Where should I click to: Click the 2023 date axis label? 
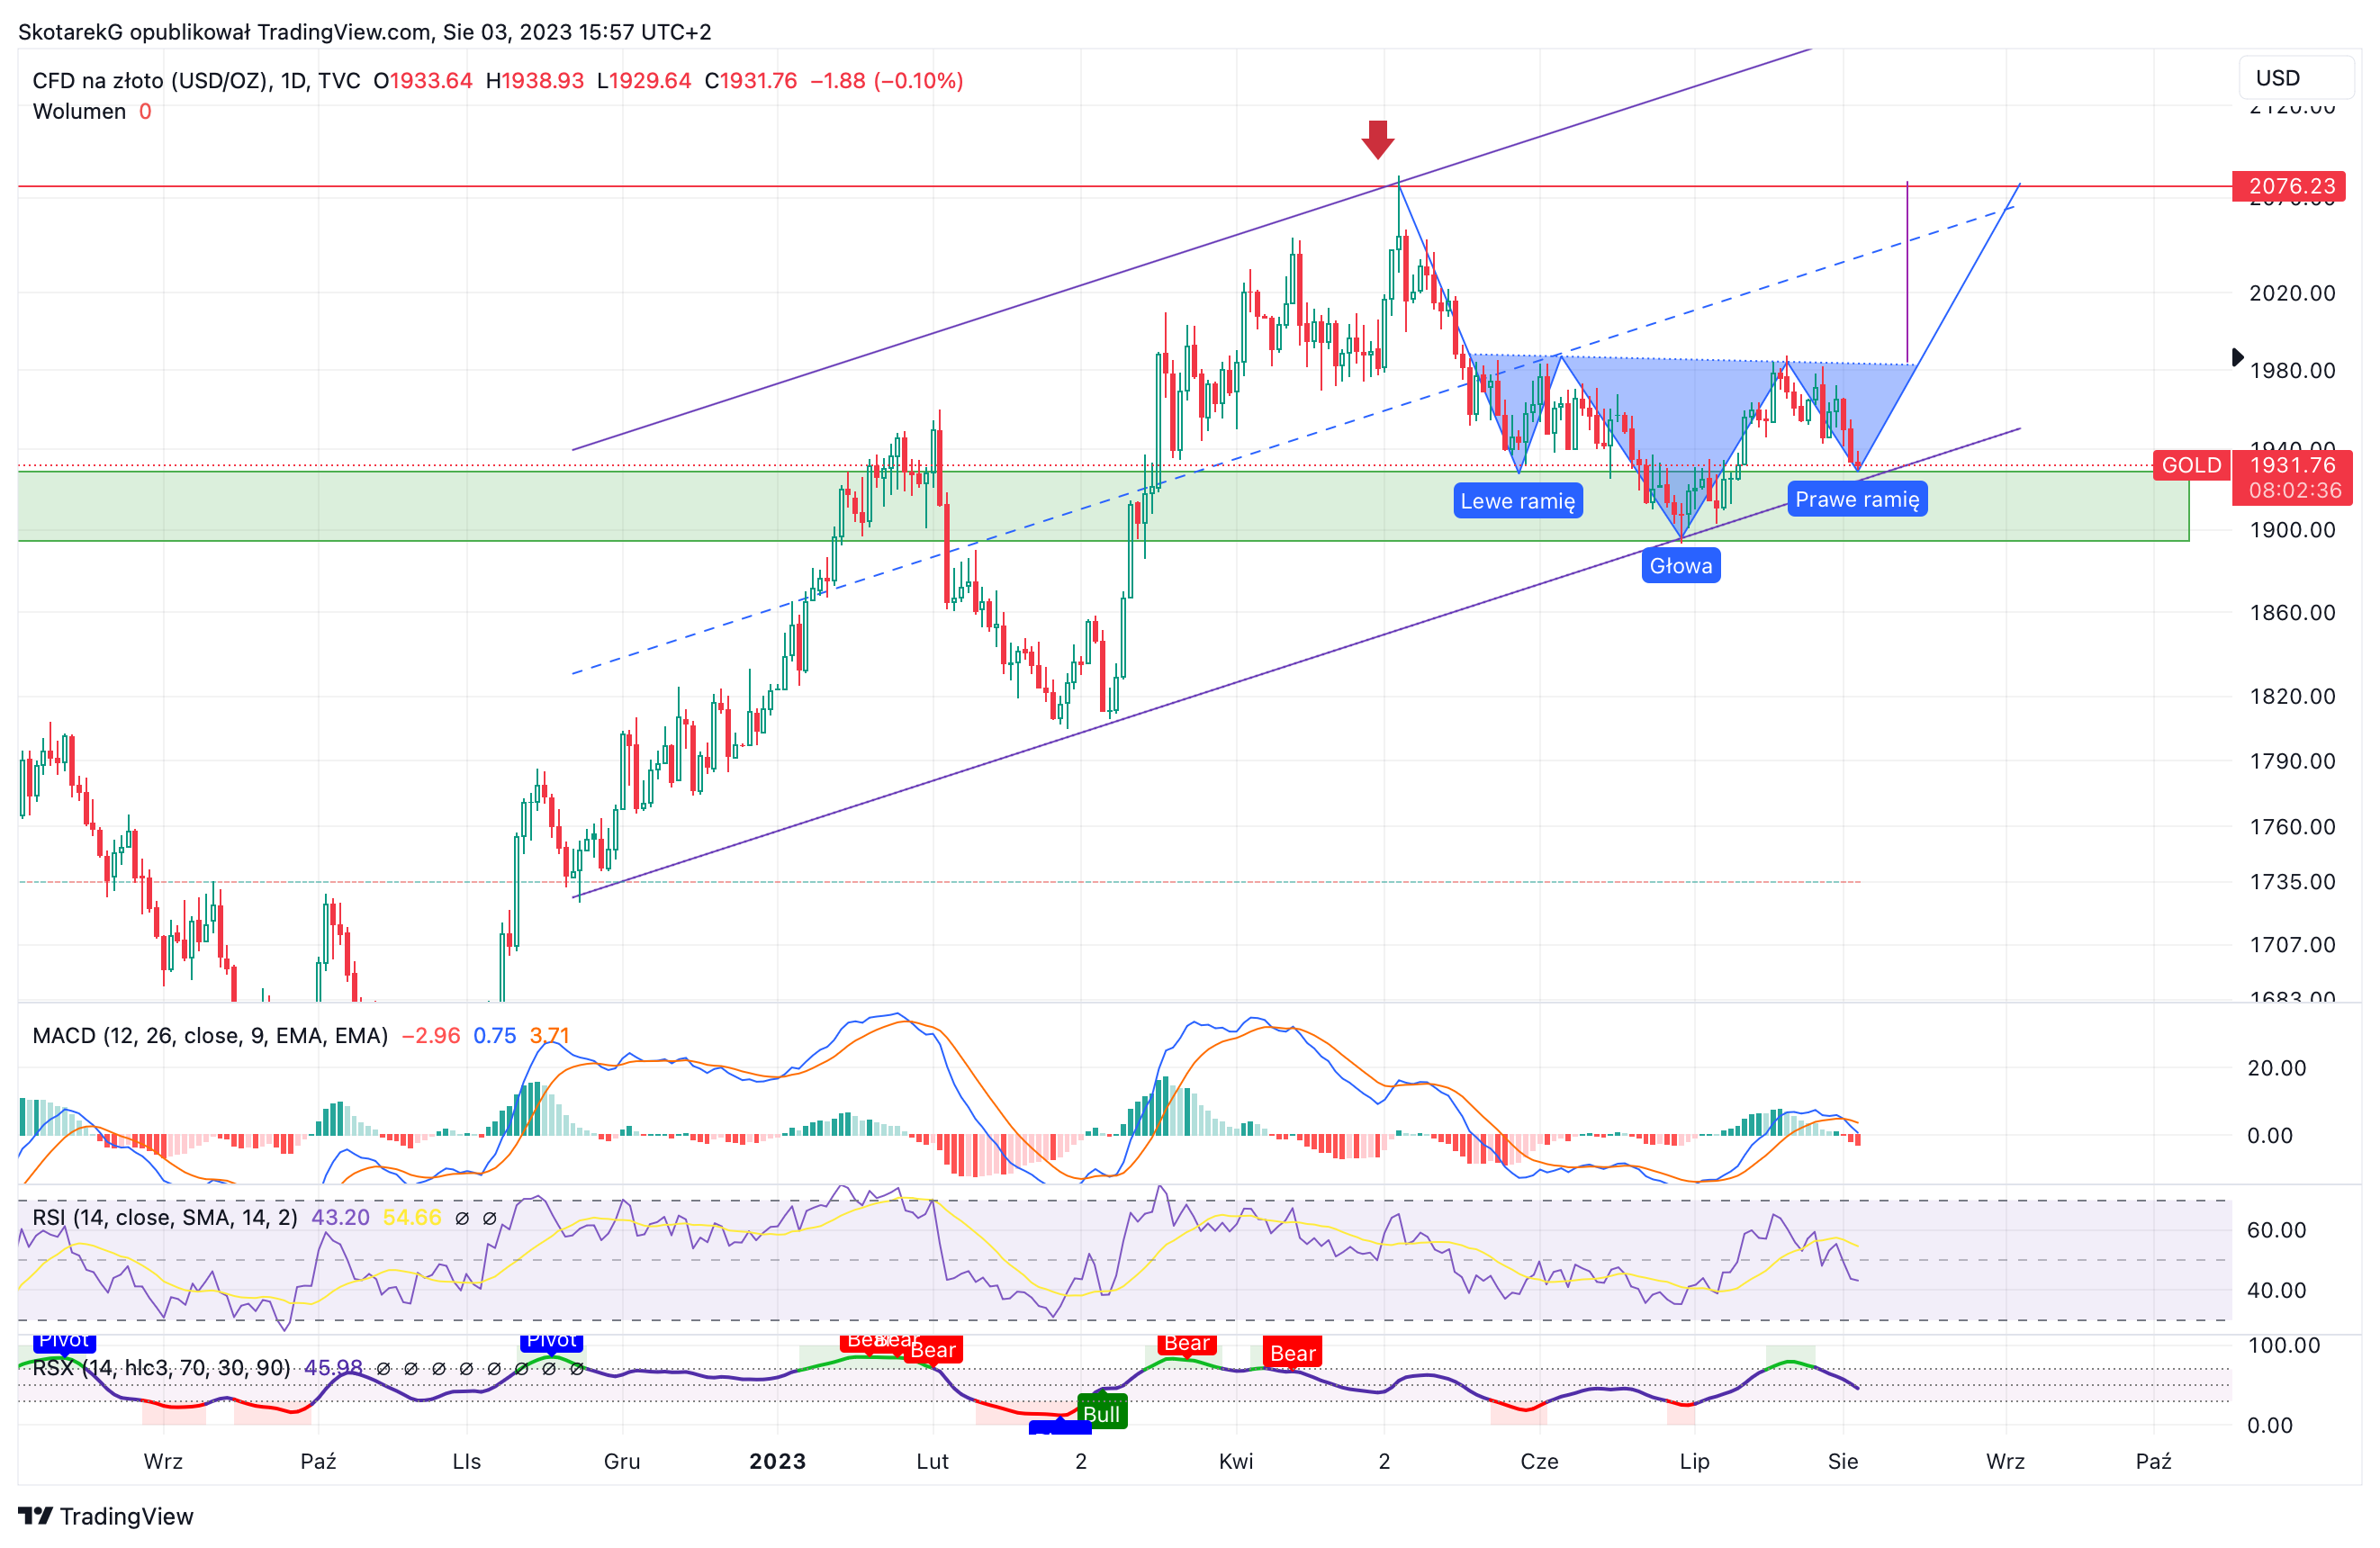tap(777, 1461)
